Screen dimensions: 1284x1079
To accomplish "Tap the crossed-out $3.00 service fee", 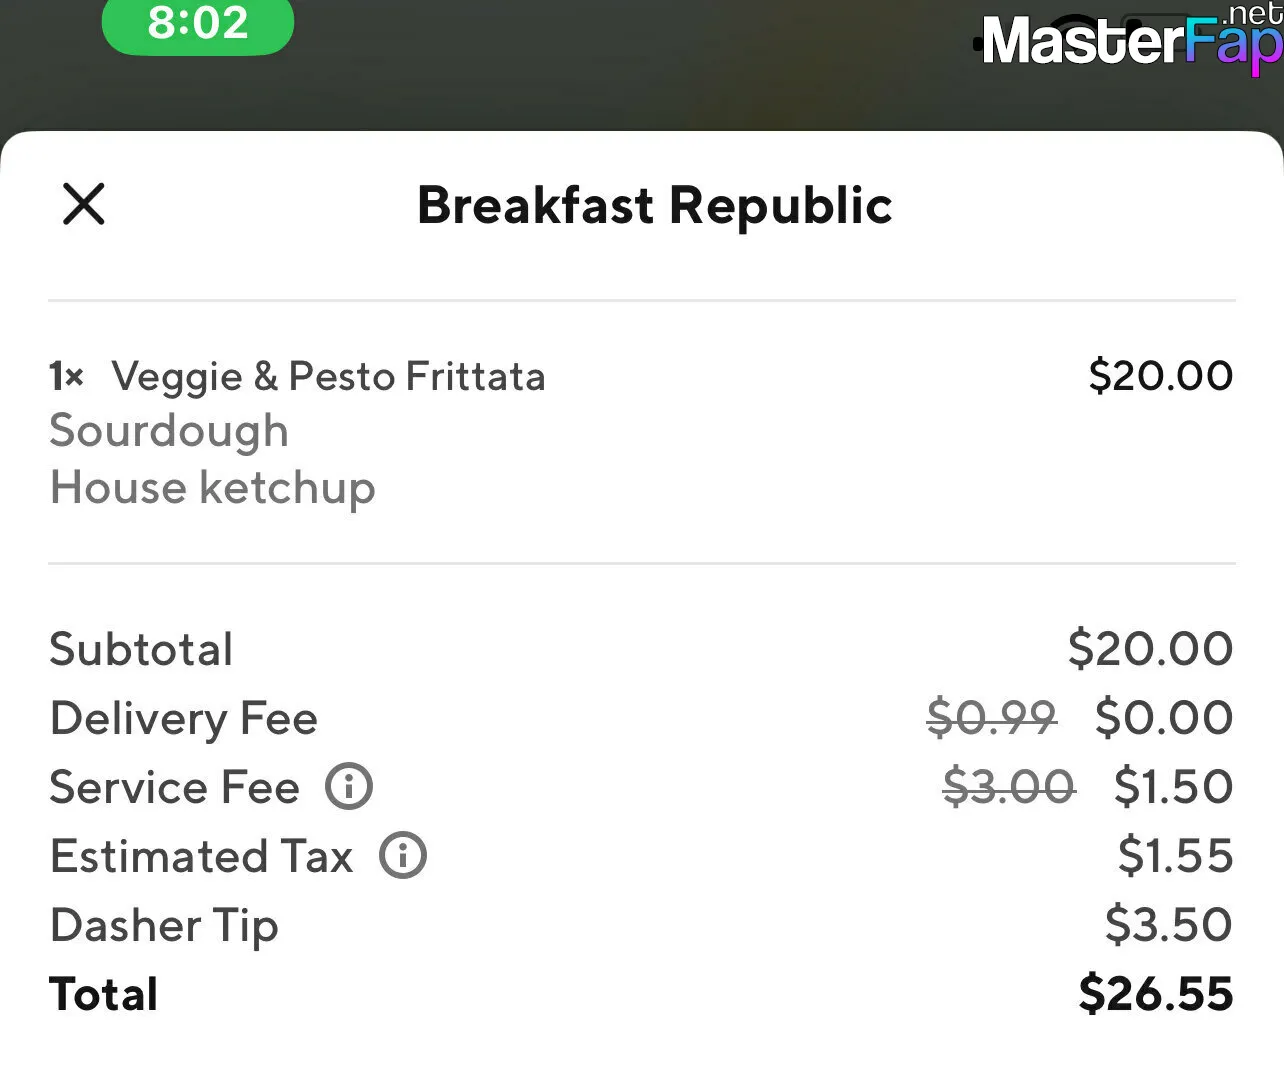I will 1010,786.
